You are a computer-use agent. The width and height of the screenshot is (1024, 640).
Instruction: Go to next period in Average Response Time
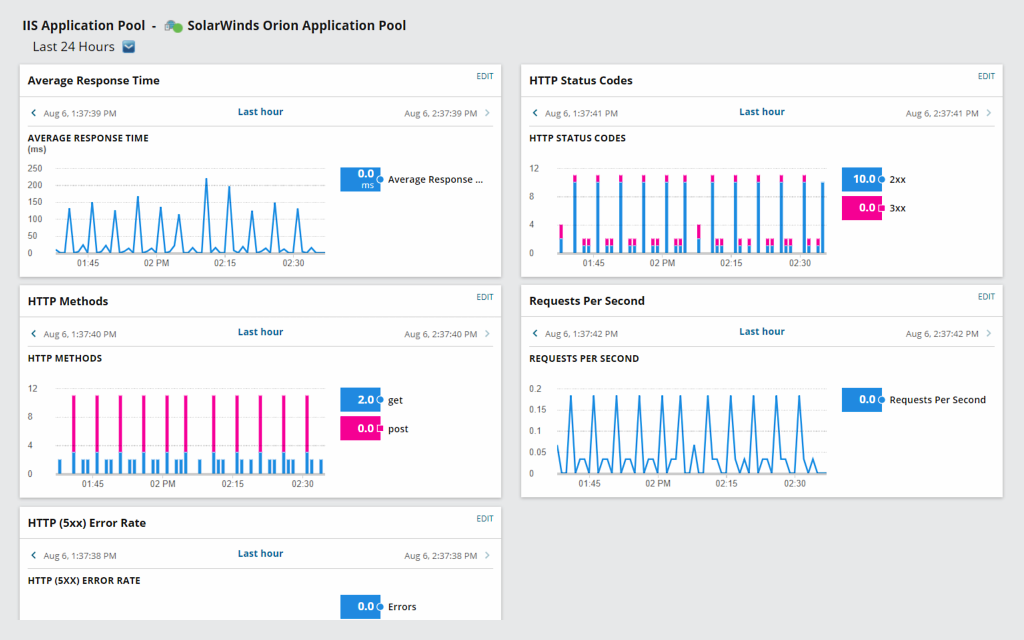coord(487,114)
